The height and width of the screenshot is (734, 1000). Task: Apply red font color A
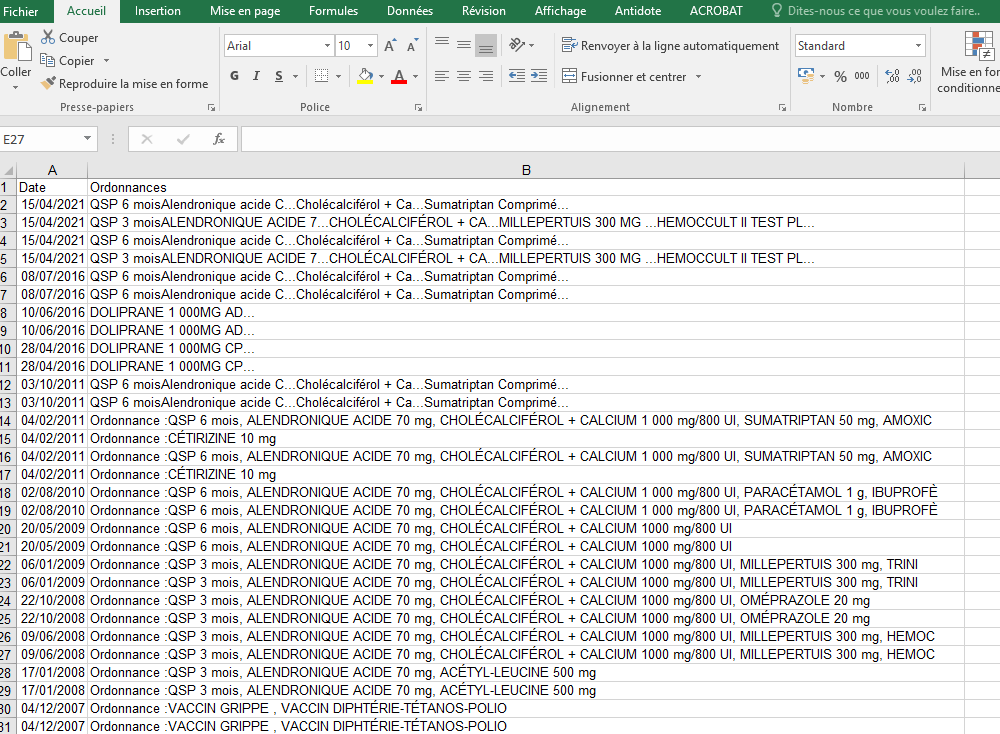point(399,76)
